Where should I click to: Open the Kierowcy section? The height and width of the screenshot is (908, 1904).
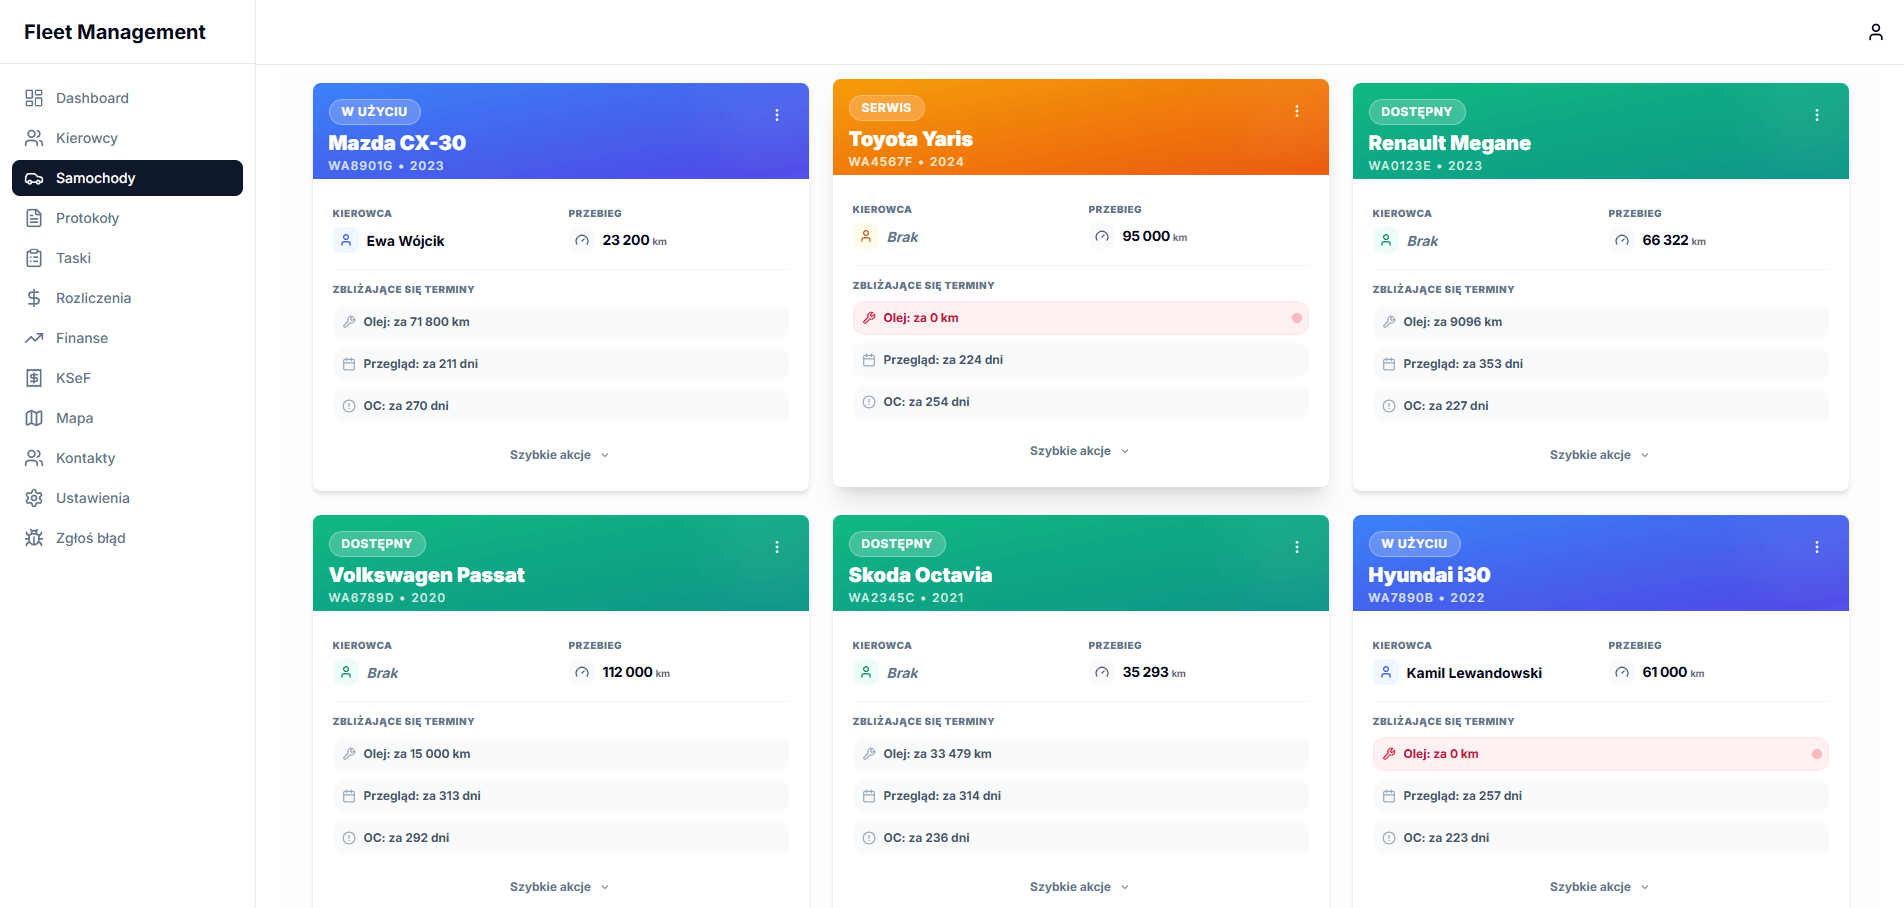point(127,138)
